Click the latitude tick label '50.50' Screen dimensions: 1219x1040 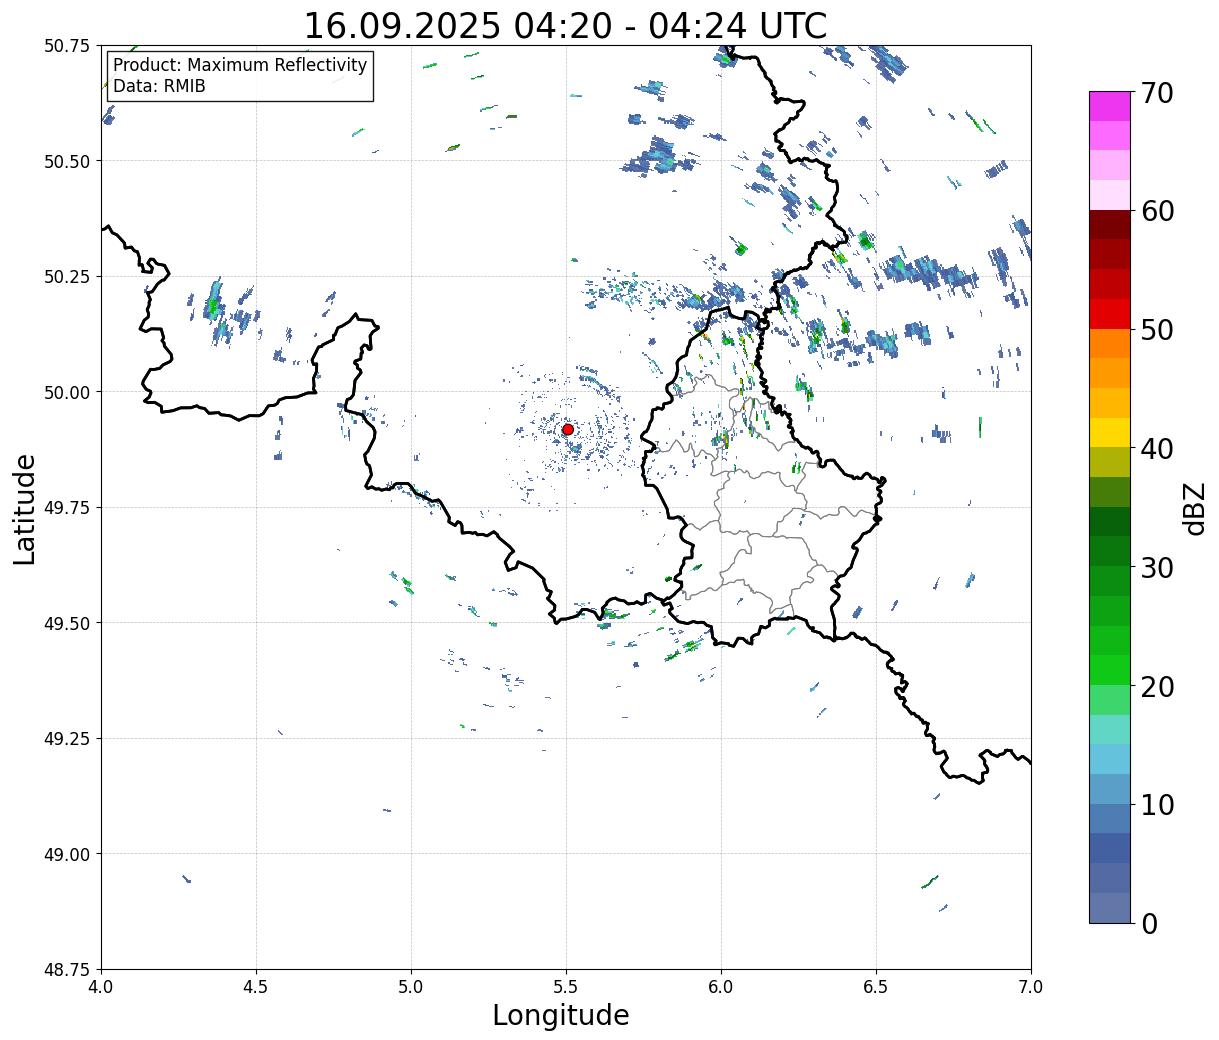67,161
